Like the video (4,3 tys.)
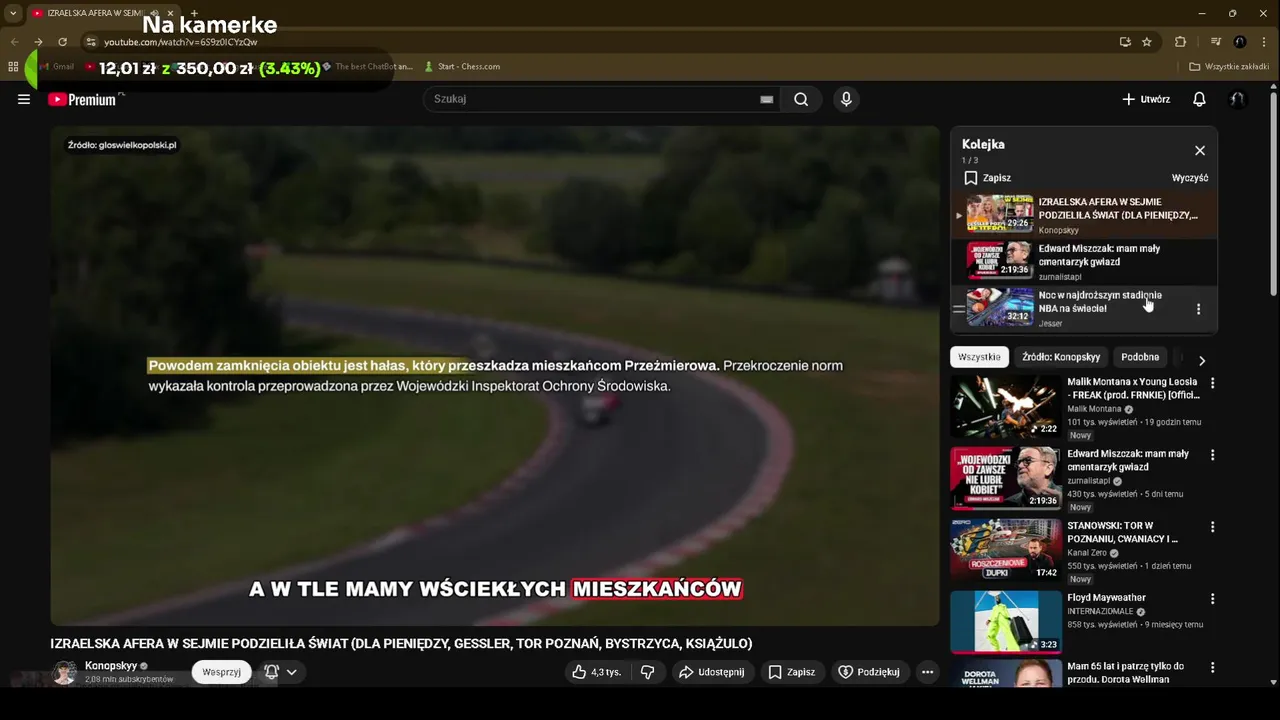 tap(596, 672)
